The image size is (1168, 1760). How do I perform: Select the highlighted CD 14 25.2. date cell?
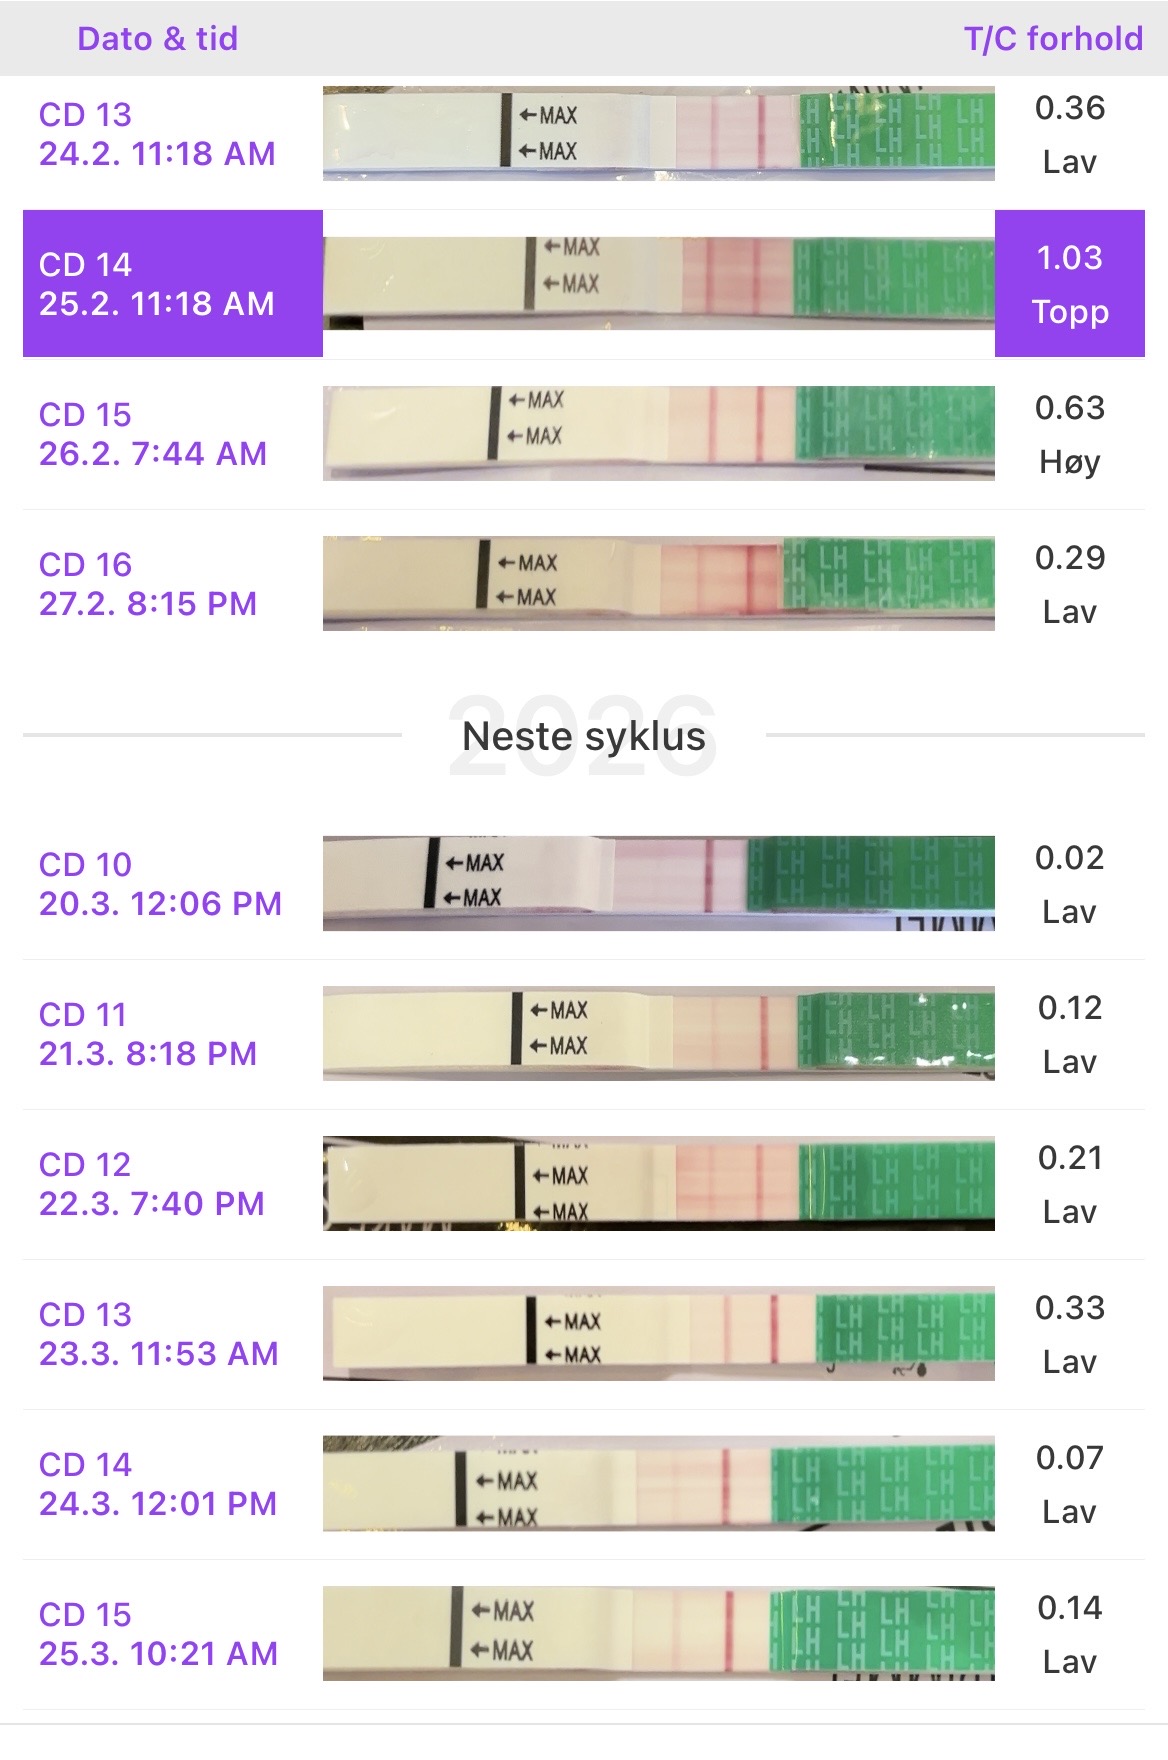point(172,284)
